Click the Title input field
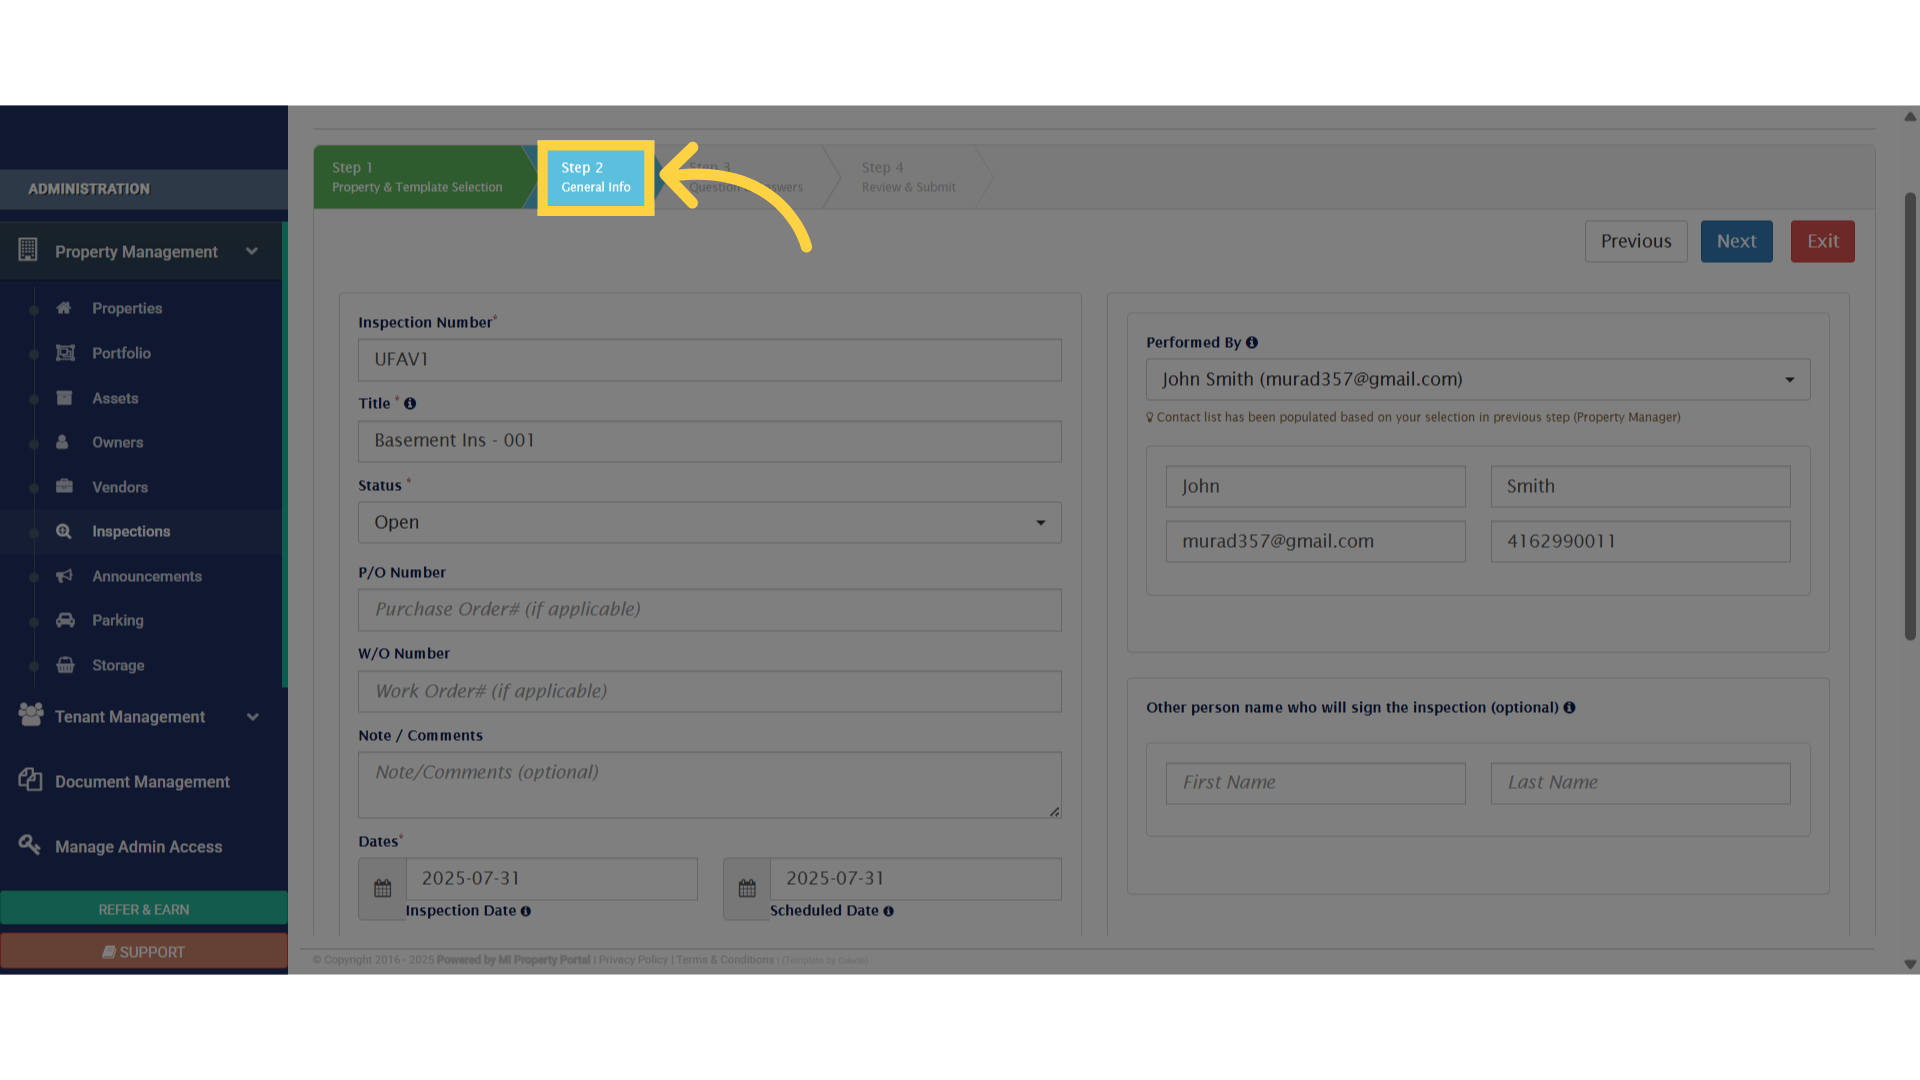Viewport: 1920px width, 1080px height. (710, 441)
